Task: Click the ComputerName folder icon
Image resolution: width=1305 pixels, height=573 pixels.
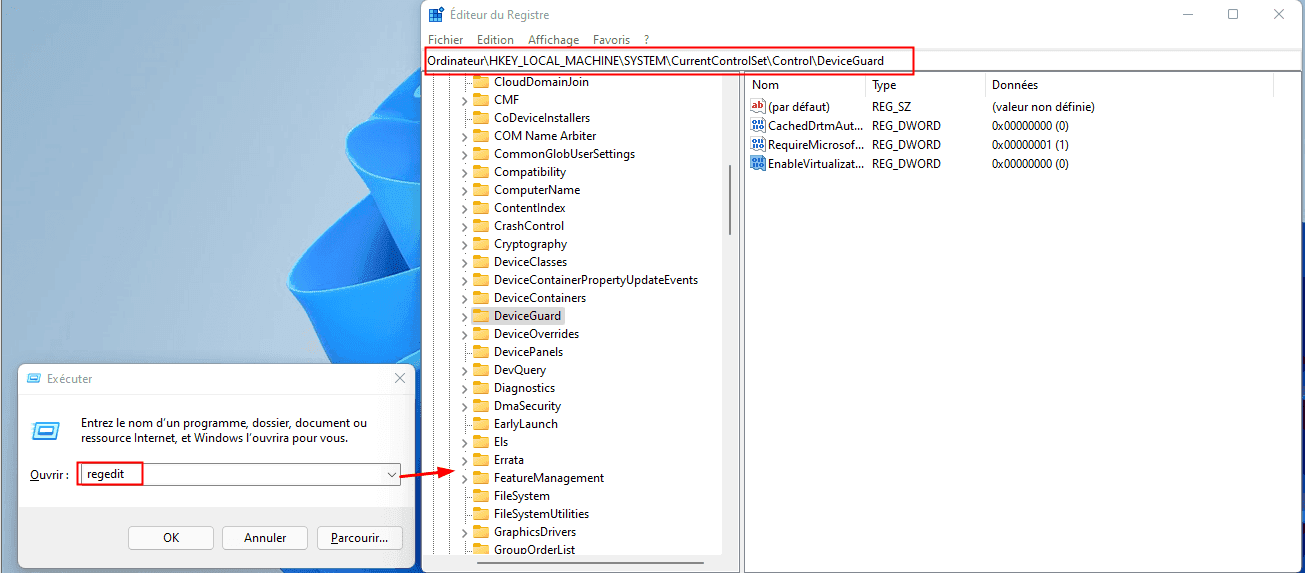Action: coord(480,190)
